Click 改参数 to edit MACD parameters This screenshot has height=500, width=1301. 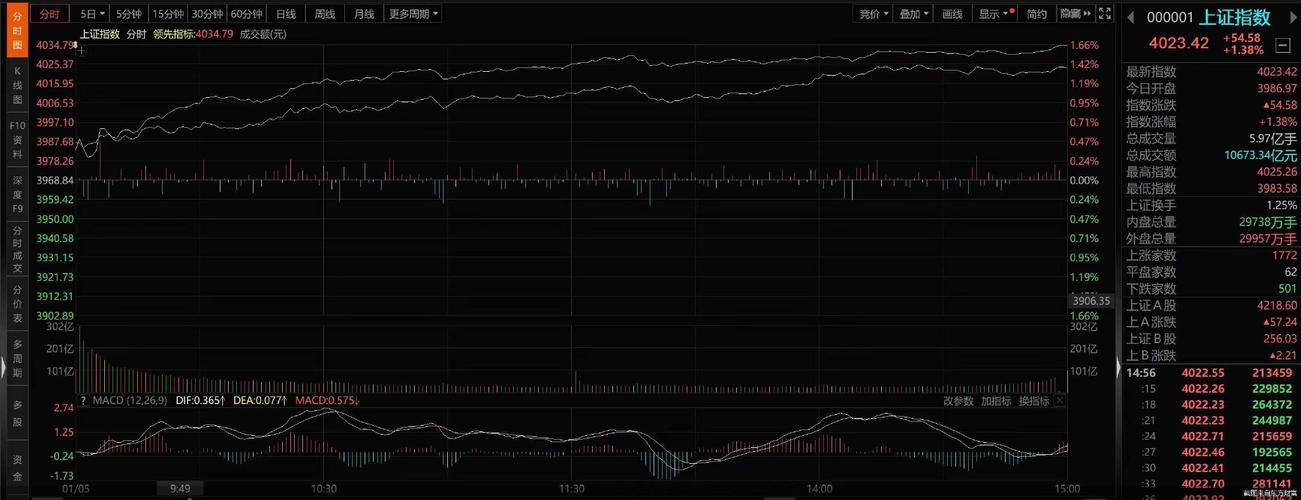click(957, 401)
